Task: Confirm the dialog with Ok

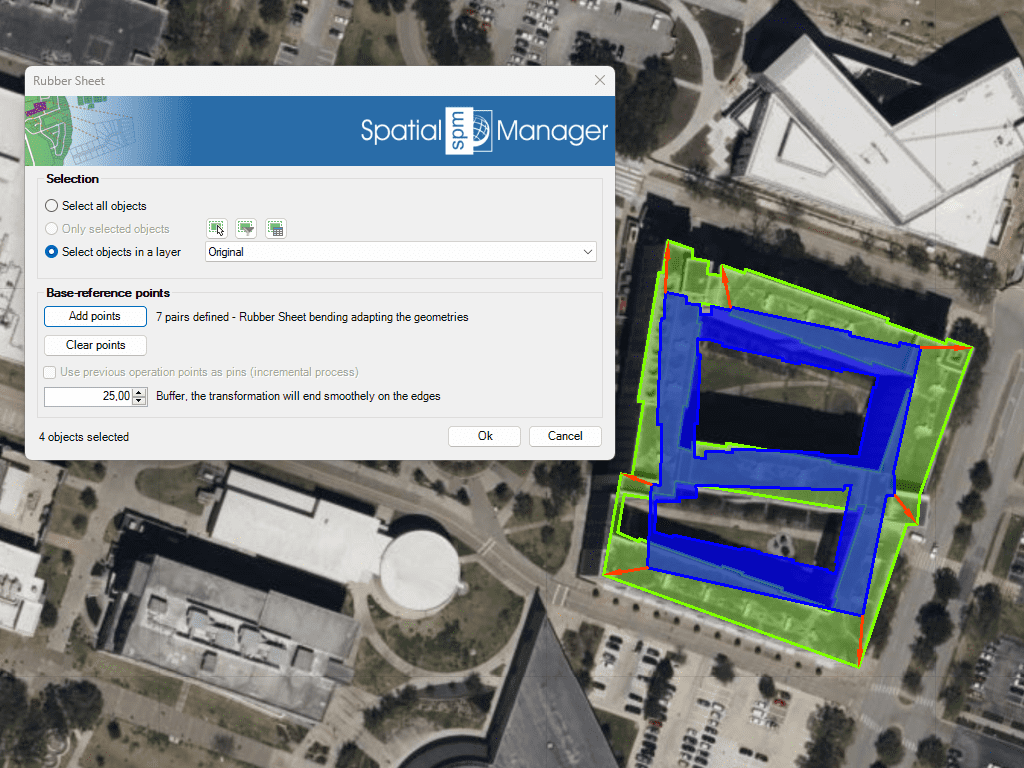Action: pos(484,436)
